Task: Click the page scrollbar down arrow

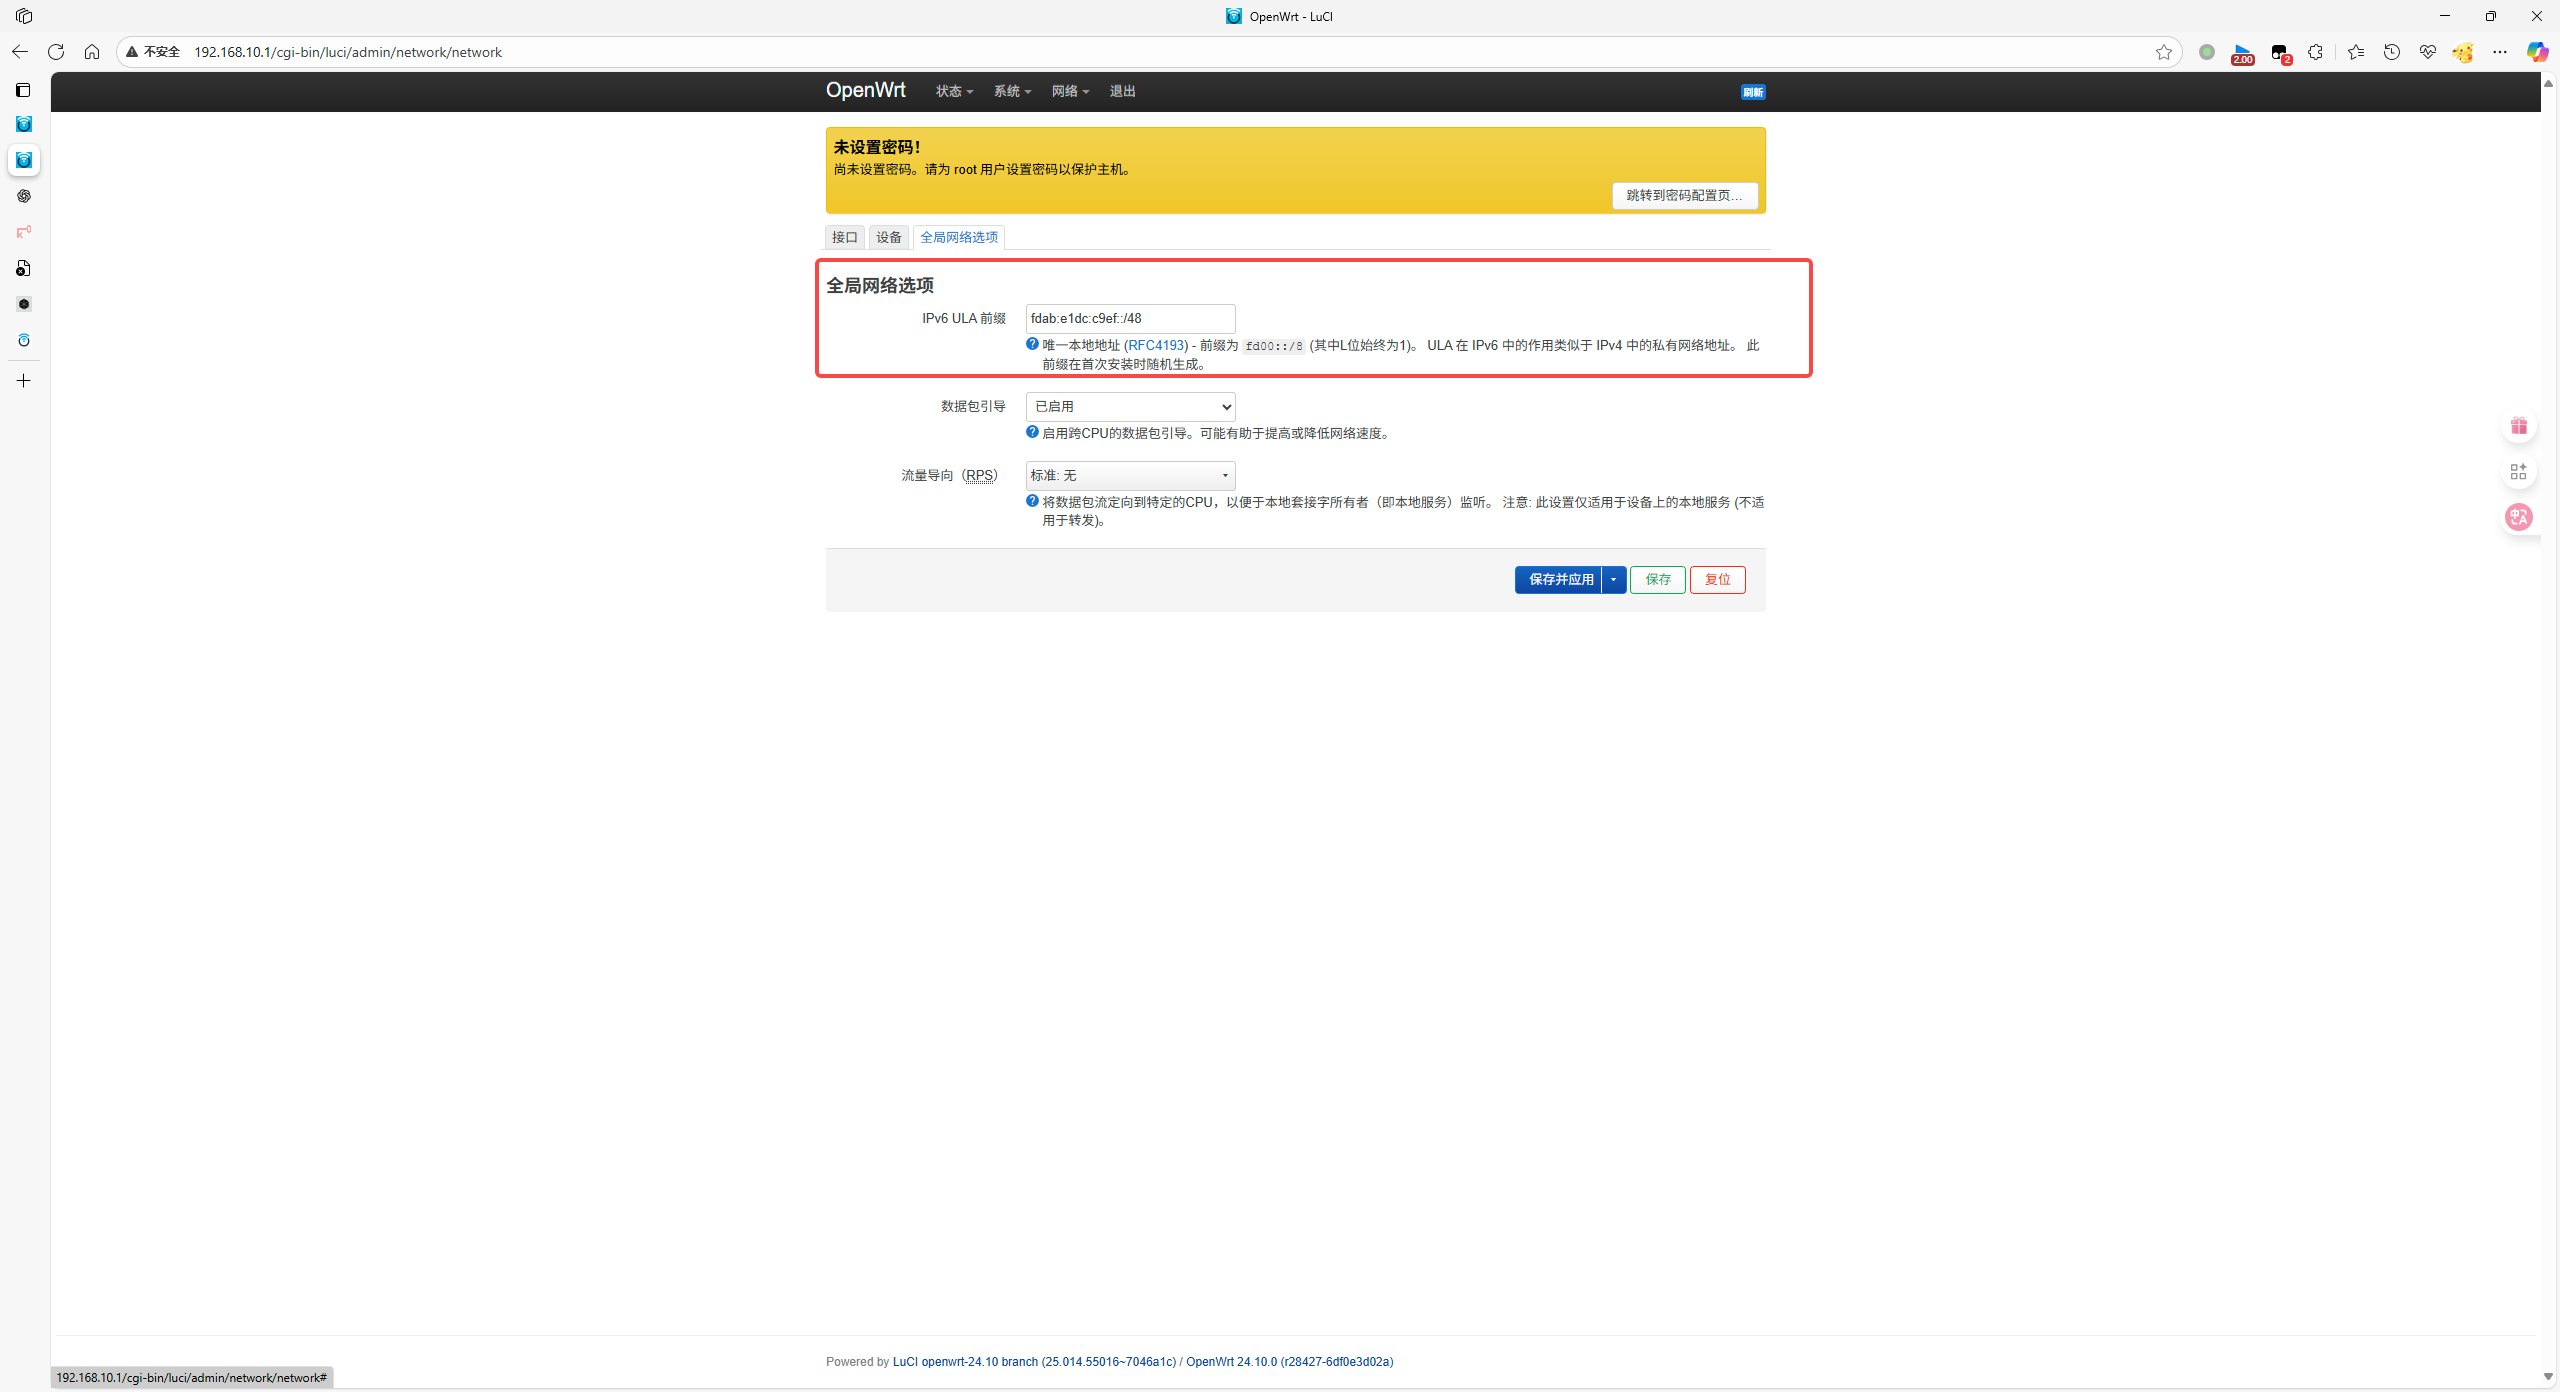Action: pos(2548,1377)
